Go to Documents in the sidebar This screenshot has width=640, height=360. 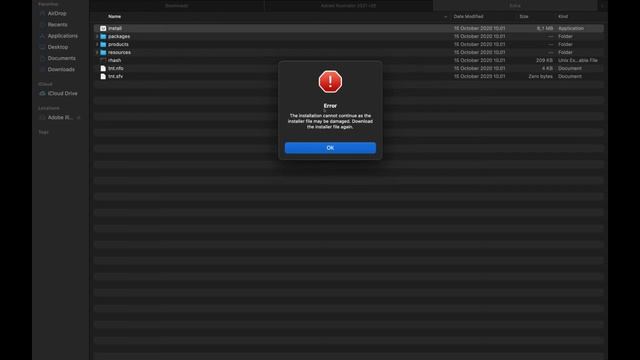point(62,58)
